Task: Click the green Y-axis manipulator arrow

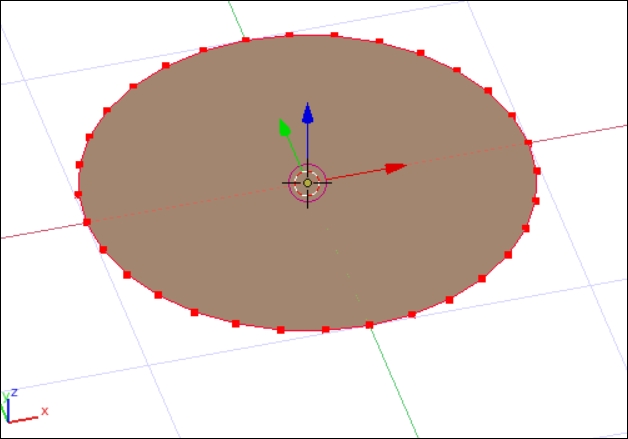Action: coord(284,127)
